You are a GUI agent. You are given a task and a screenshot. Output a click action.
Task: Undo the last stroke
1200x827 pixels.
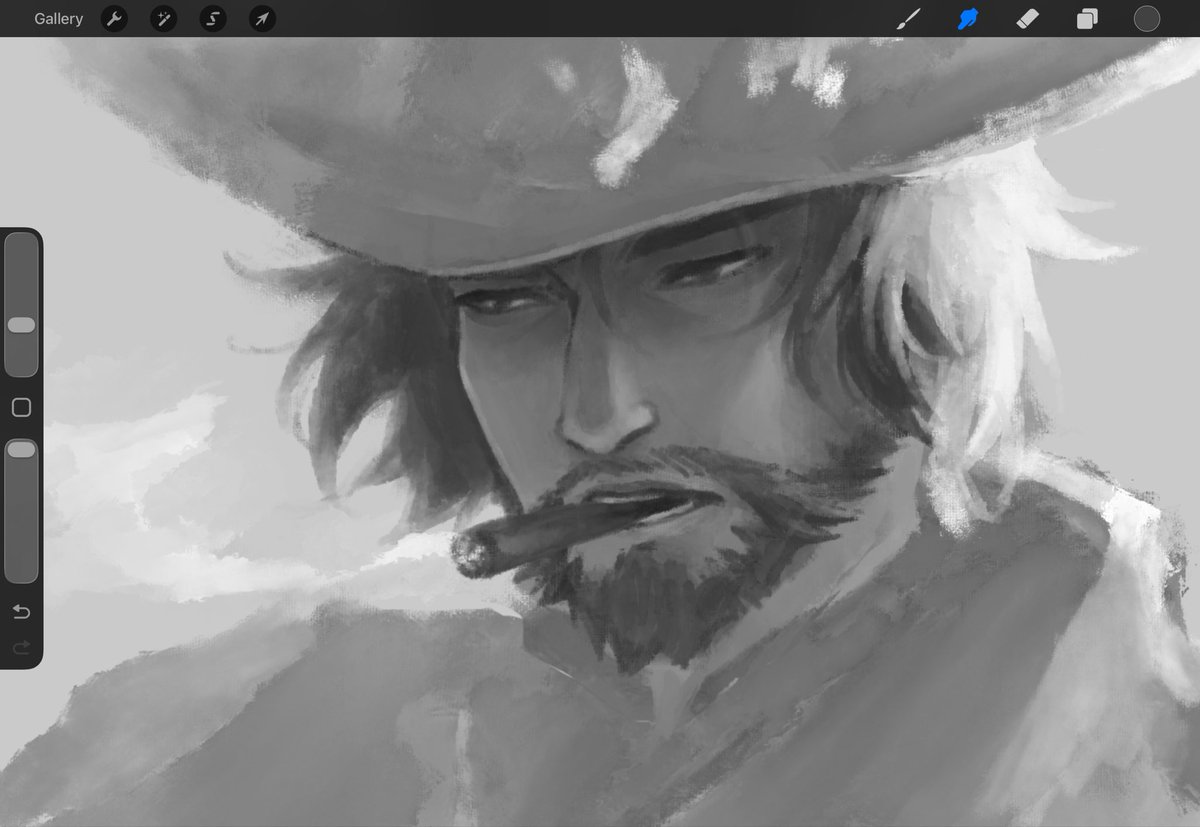(21, 612)
